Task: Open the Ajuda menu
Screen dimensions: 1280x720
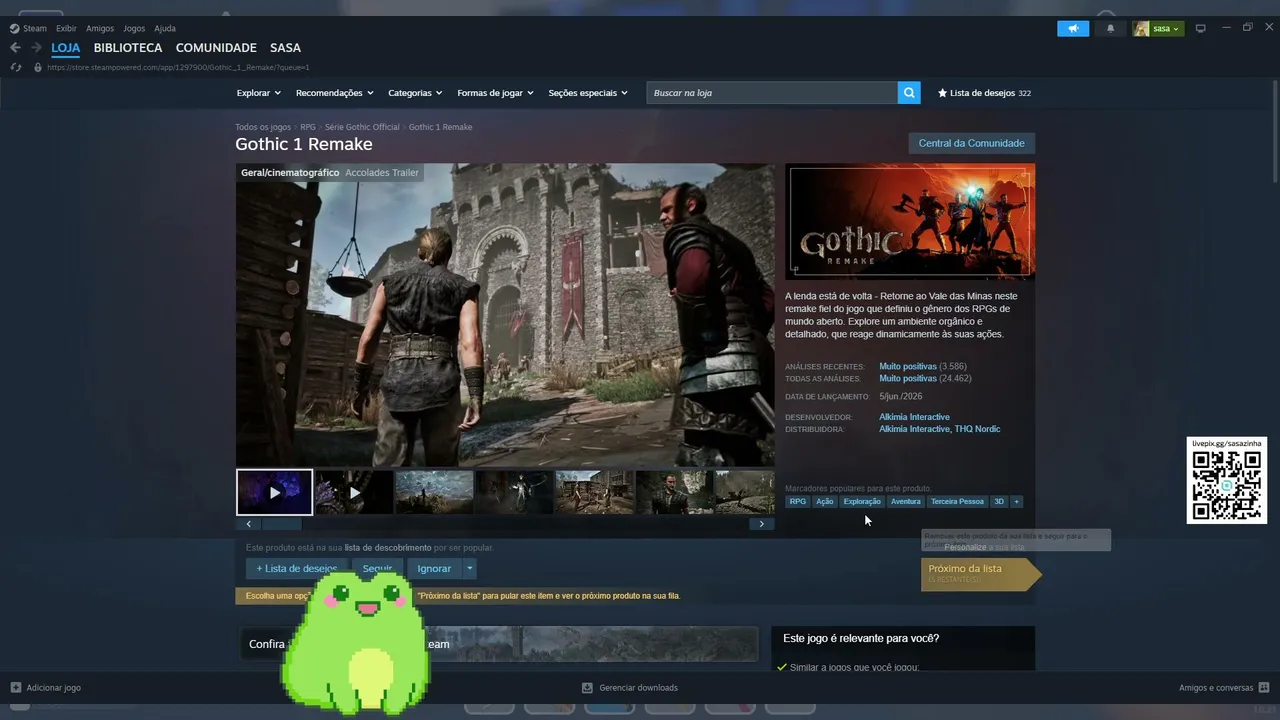Action: [165, 28]
